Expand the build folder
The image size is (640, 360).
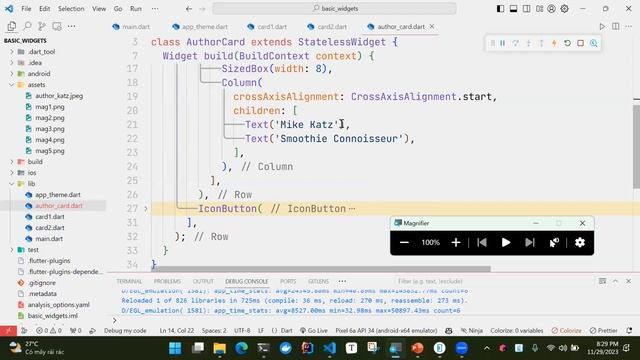point(12,162)
